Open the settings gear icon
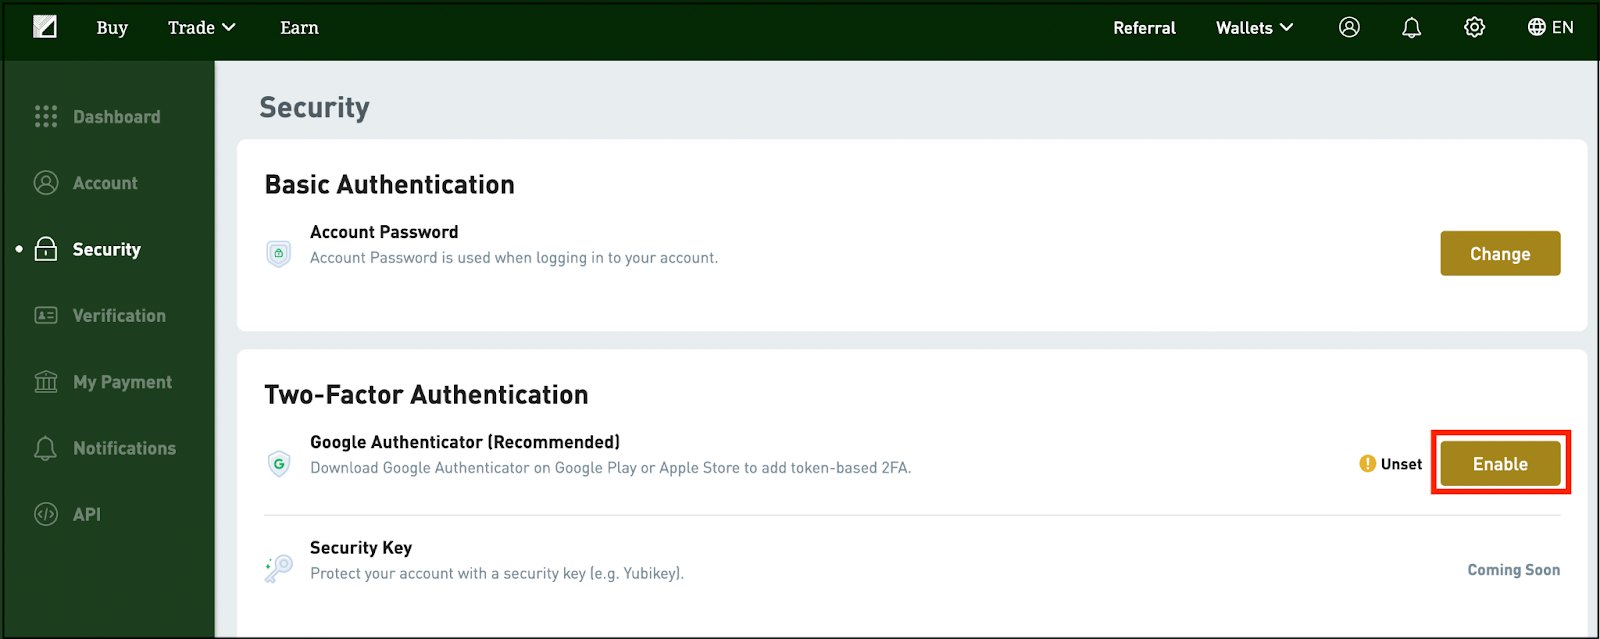The width and height of the screenshot is (1600, 639). click(x=1474, y=27)
